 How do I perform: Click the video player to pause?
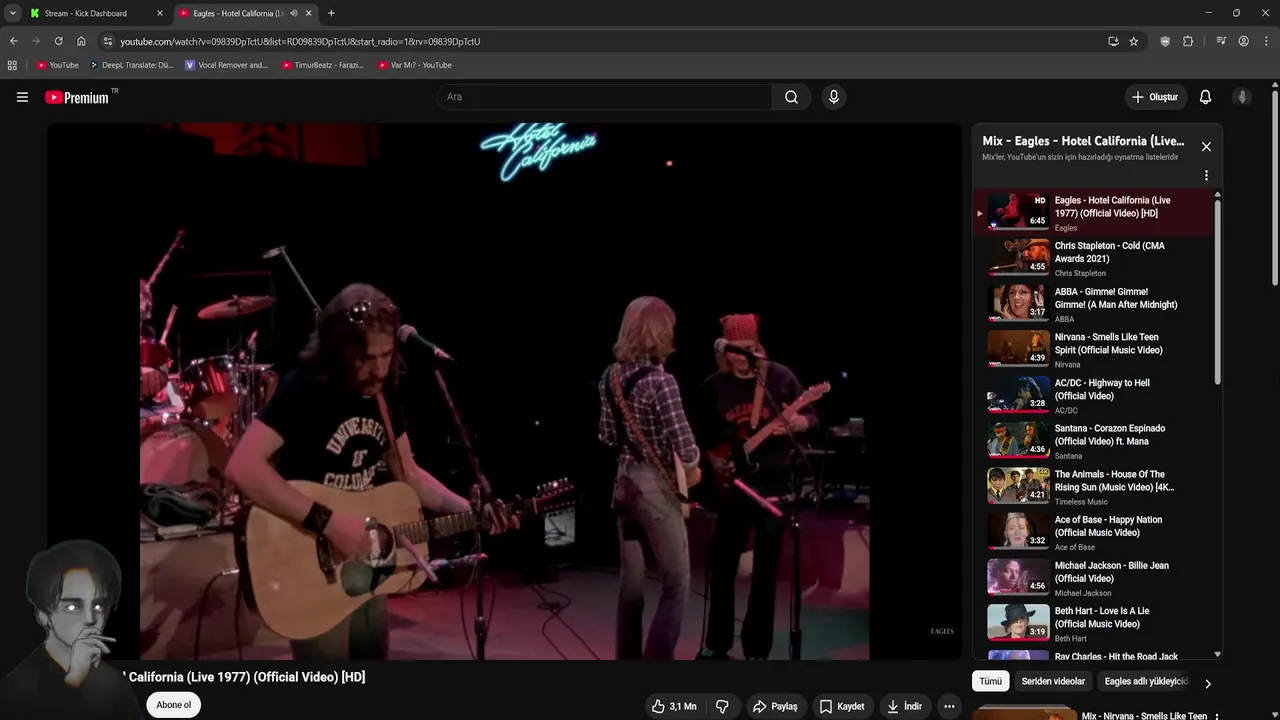[504, 391]
